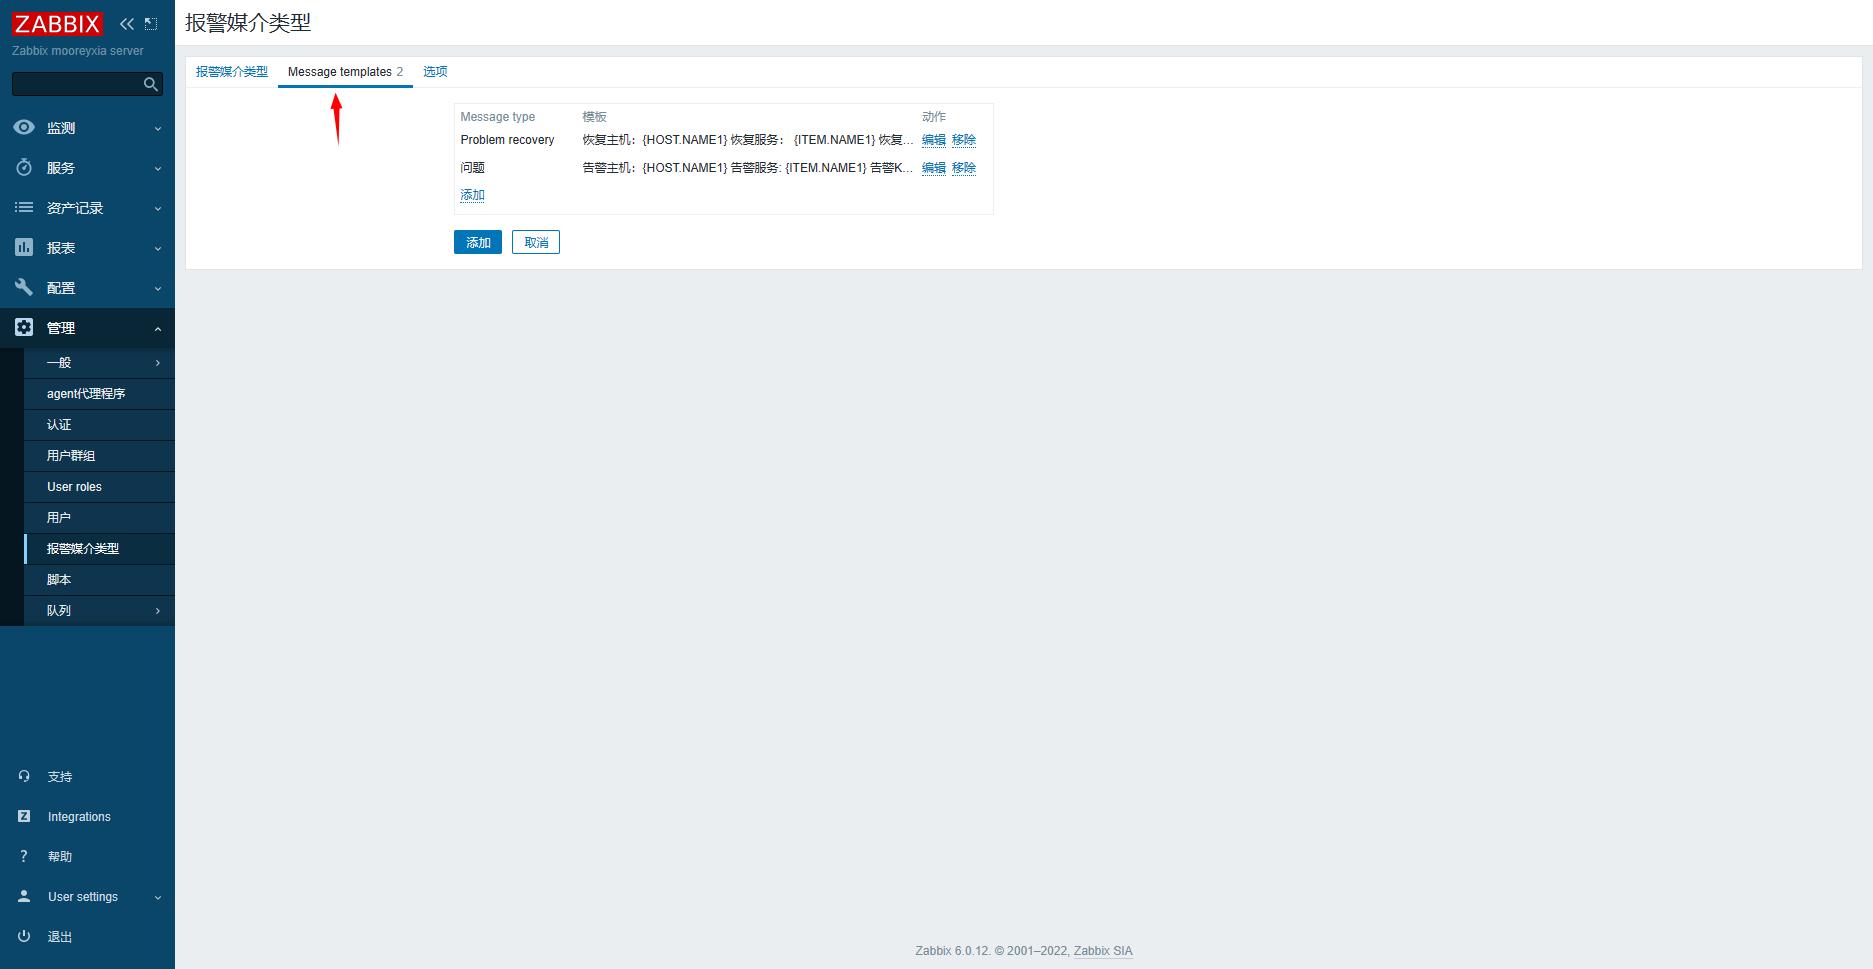1873x969 pixels.
Task: Edit the Problem recovery template
Action: pyautogui.click(x=934, y=140)
